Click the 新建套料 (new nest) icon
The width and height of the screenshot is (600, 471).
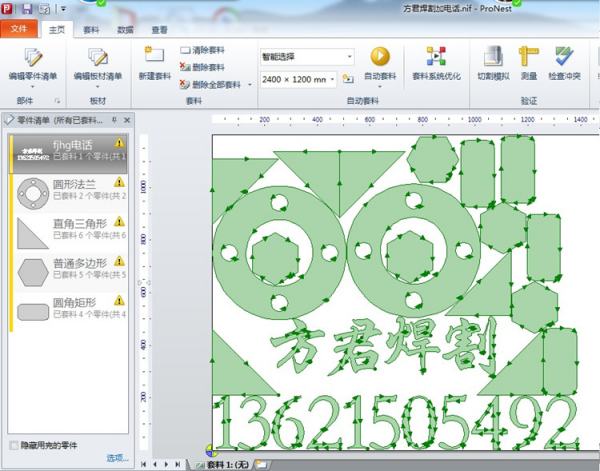point(154,57)
